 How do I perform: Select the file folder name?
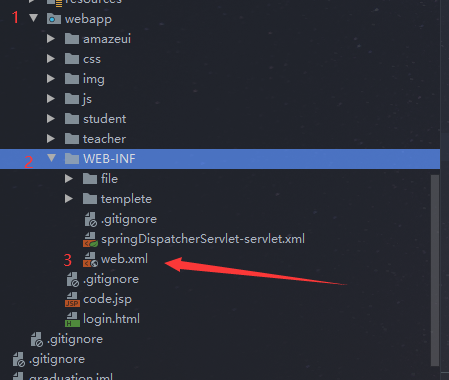(x=109, y=179)
